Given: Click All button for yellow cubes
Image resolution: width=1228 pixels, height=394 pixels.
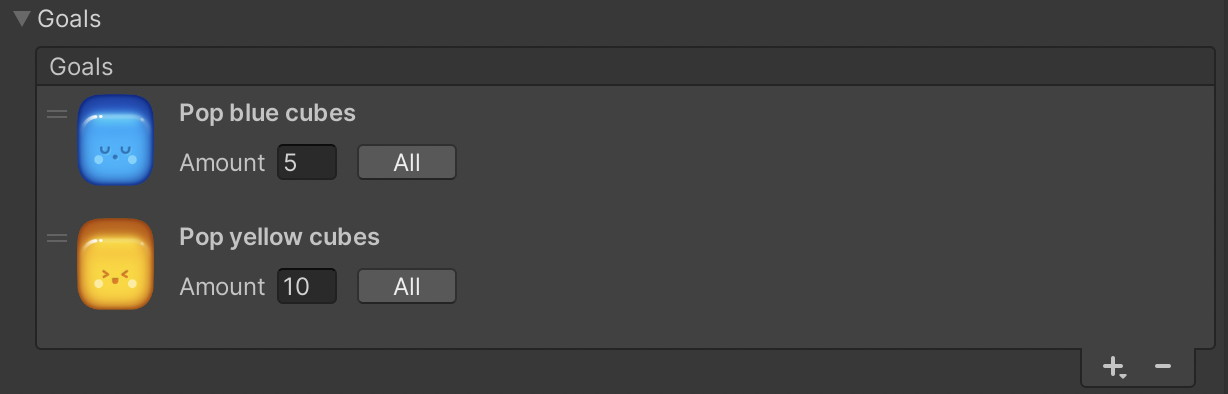Looking at the screenshot, I should point(407,286).
